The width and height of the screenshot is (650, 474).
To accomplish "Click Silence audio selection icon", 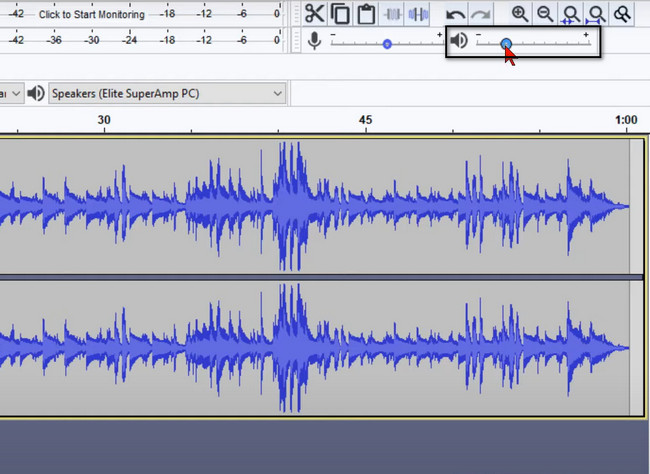I will tap(418, 15).
